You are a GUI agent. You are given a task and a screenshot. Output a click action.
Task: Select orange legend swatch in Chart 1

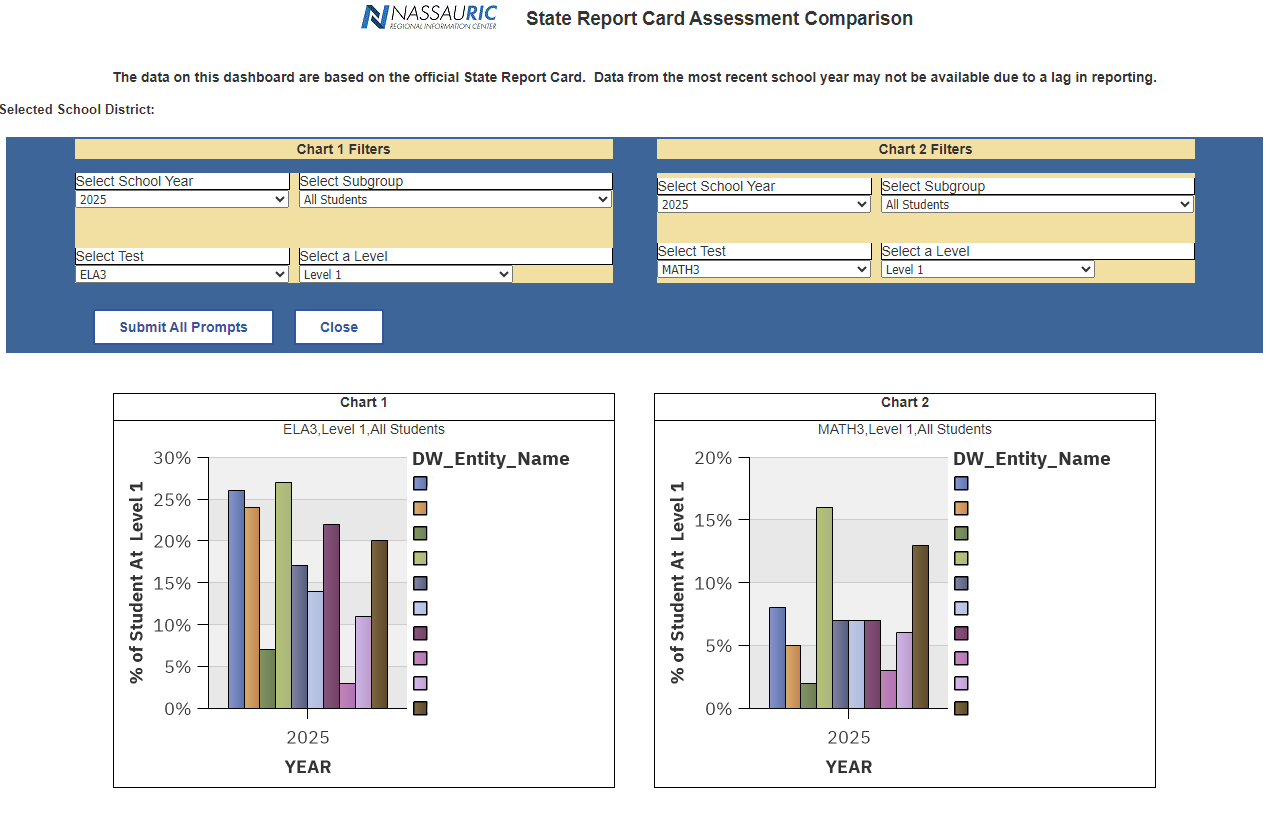420,508
